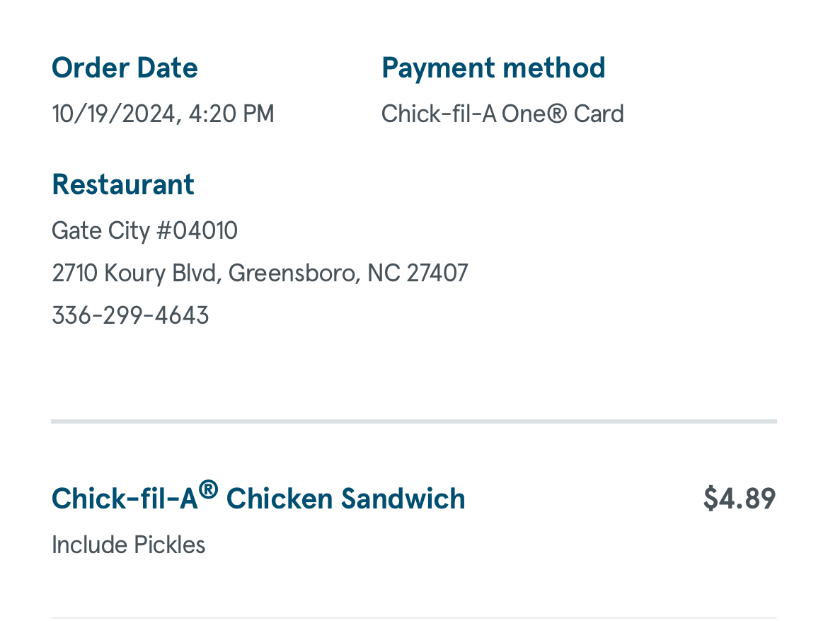Click the 27407 zip code
828x621 pixels.
(x=437, y=273)
